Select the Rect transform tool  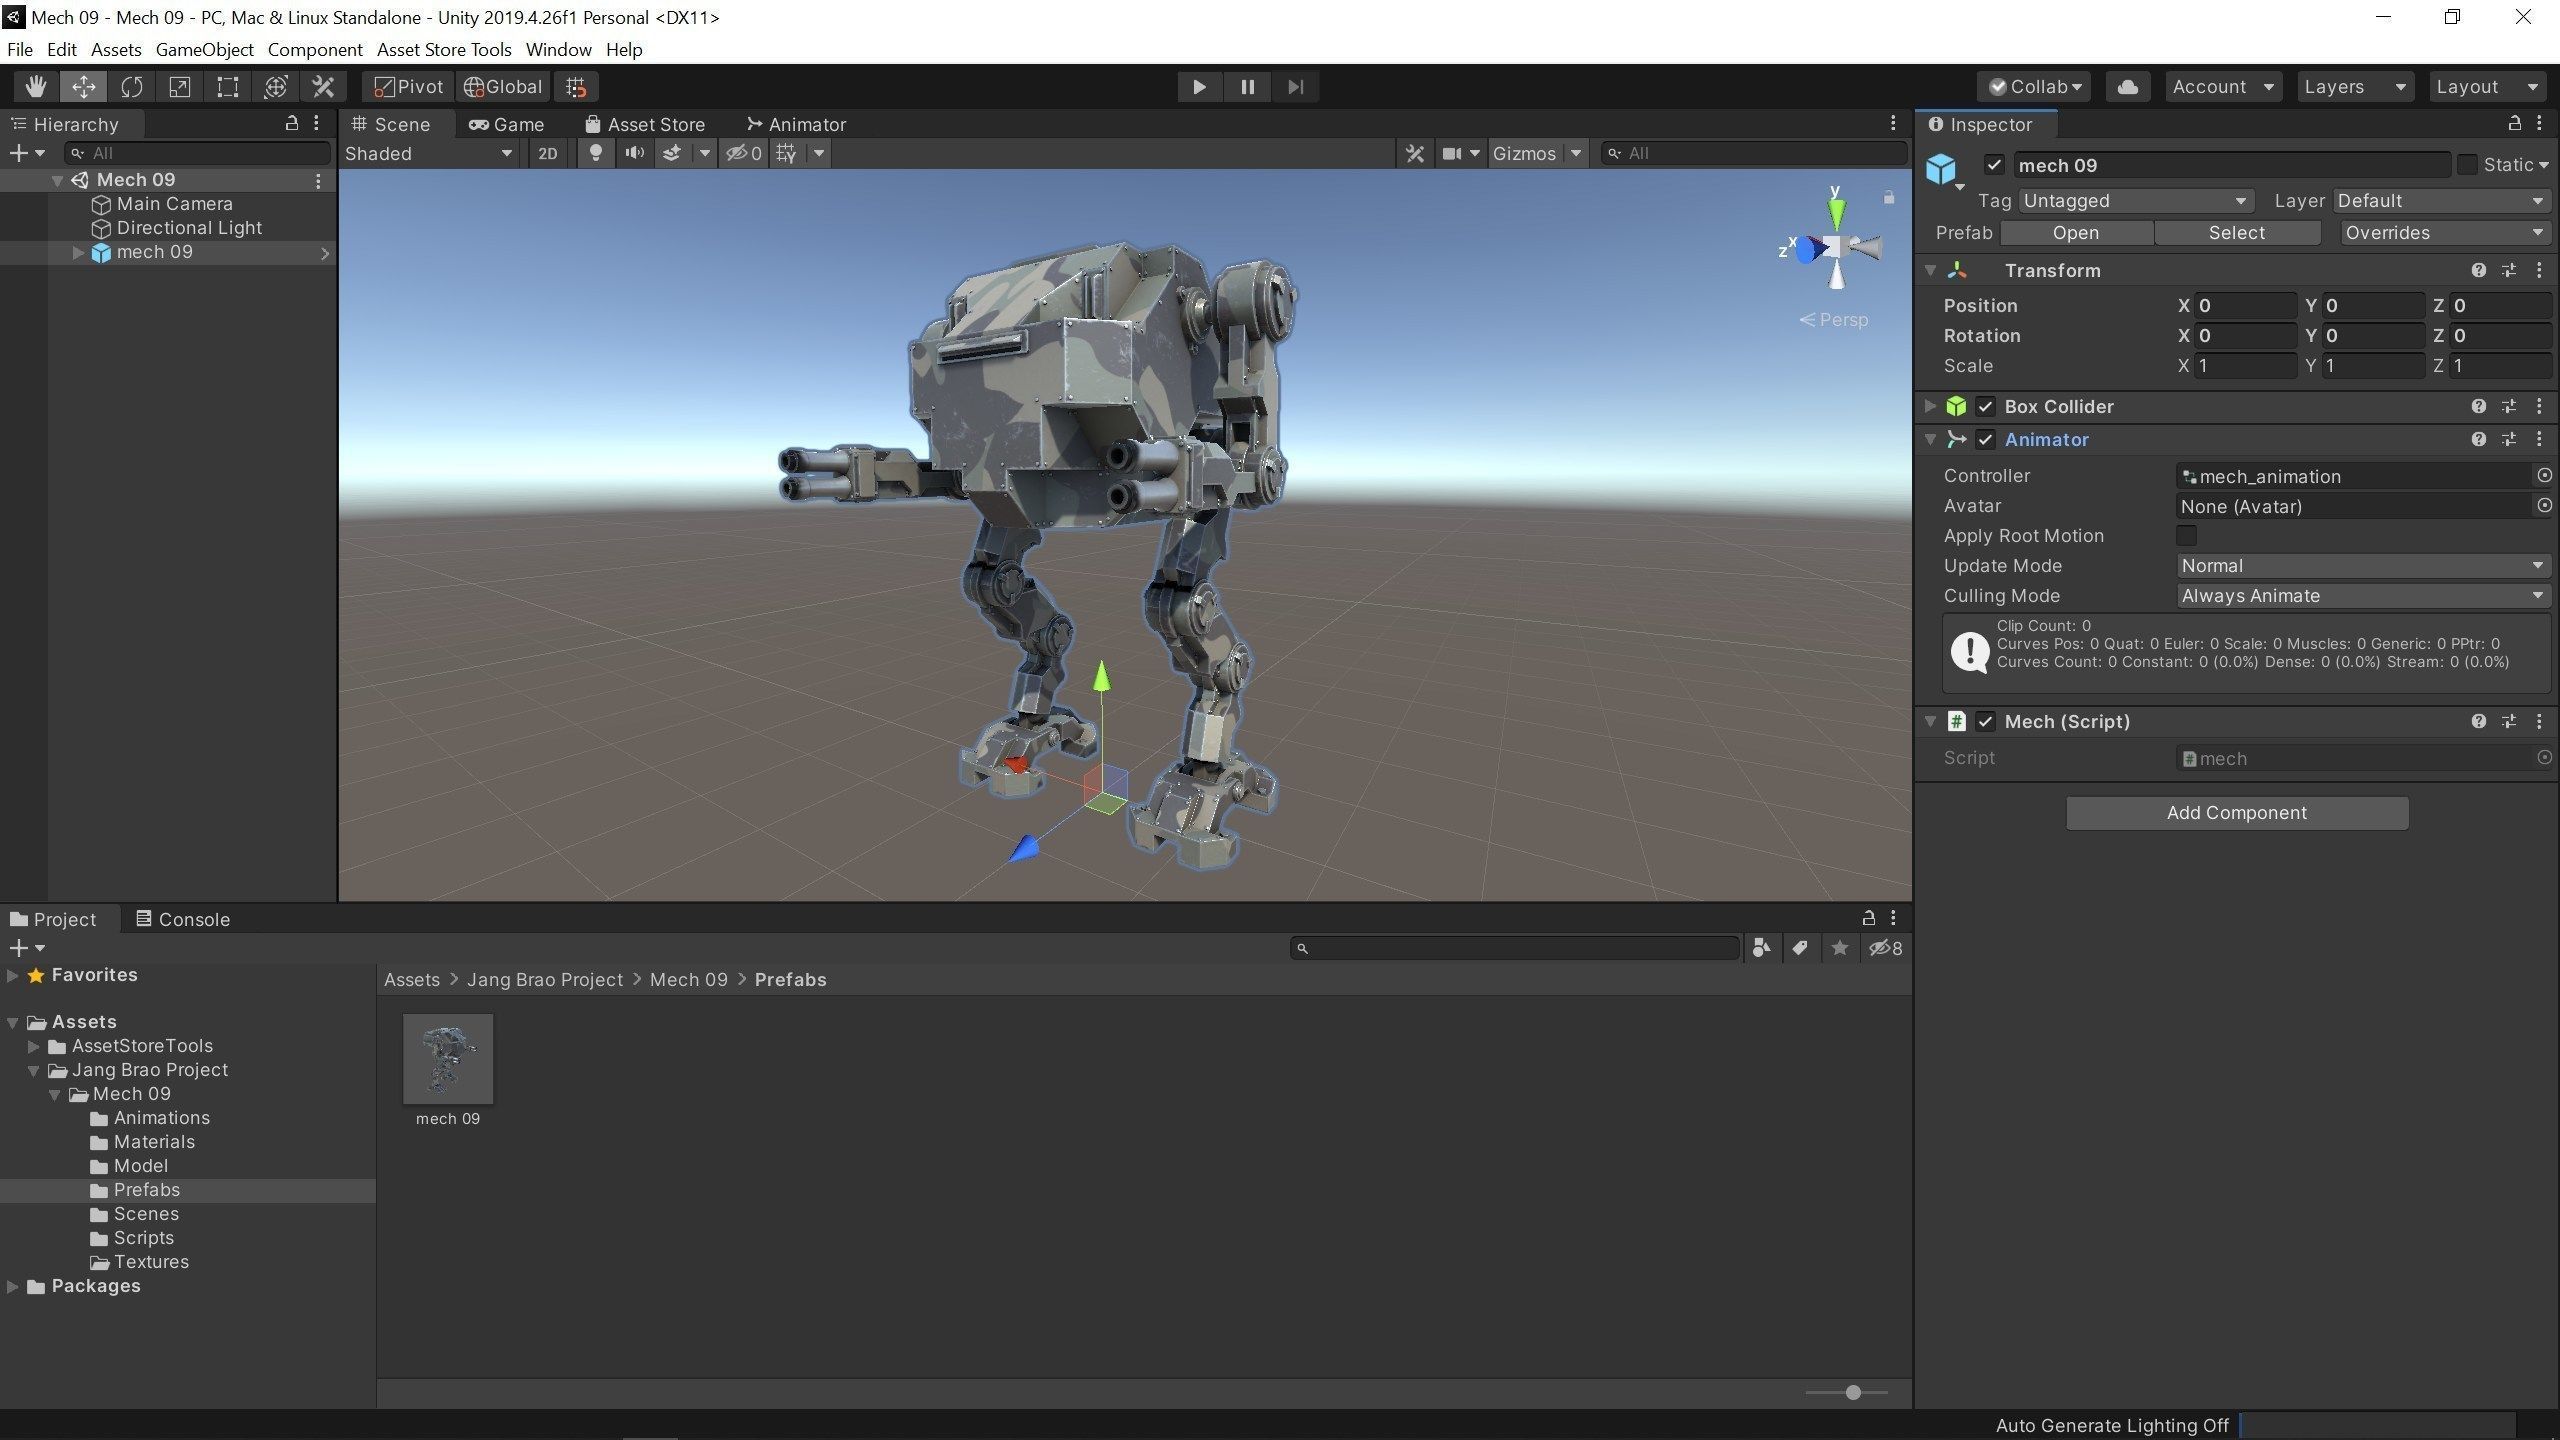coord(226,86)
